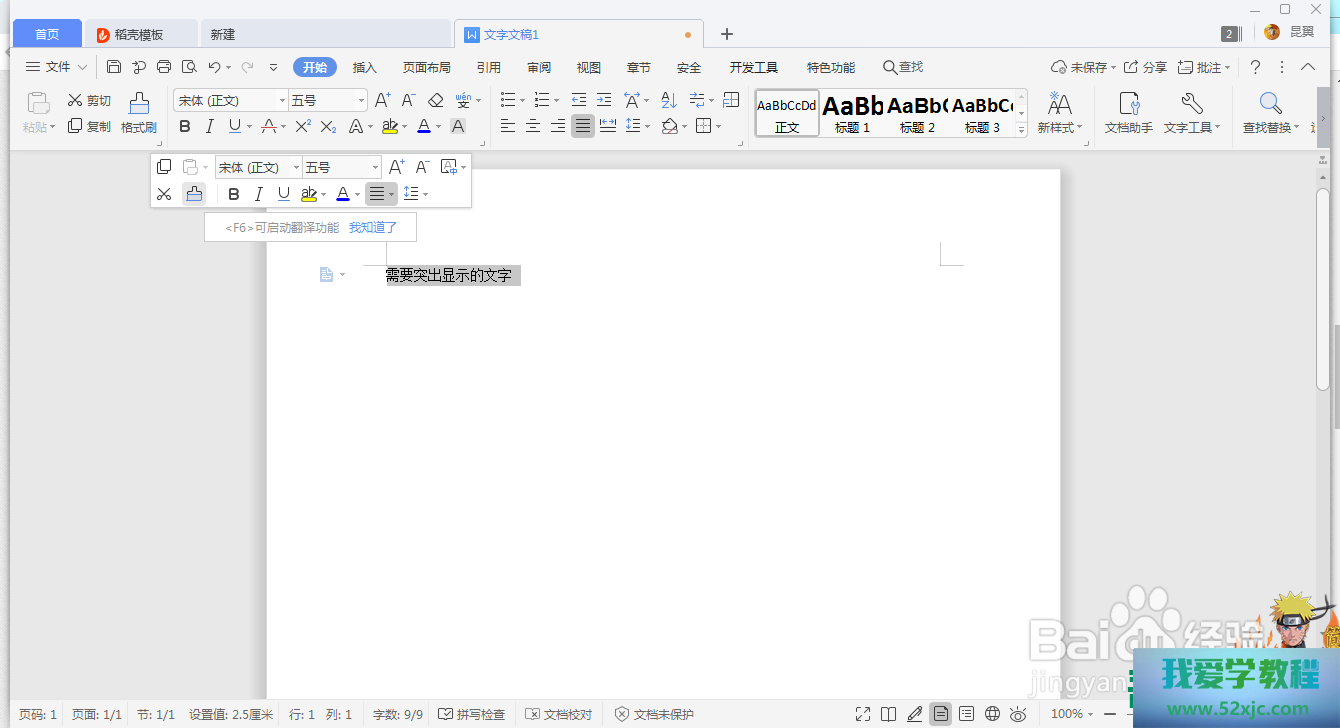Expand the 宋体 (正文) font name dropdown
The image size is (1340, 728).
coord(281,100)
